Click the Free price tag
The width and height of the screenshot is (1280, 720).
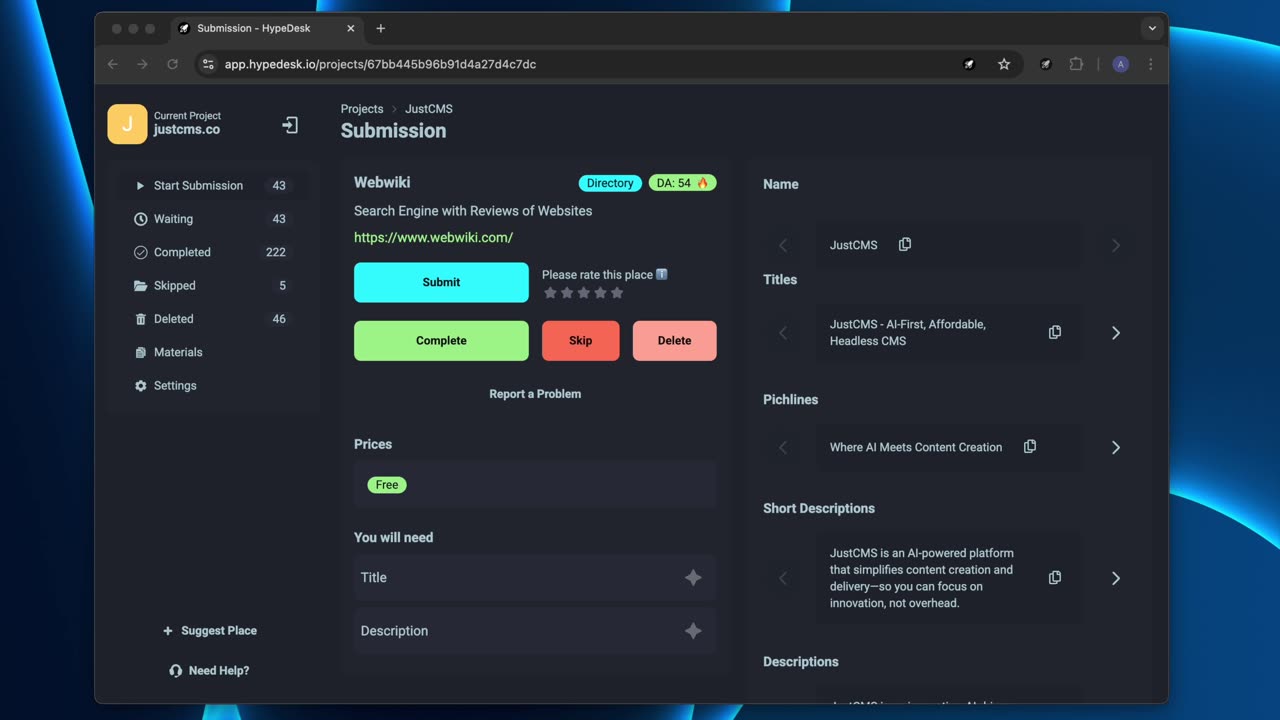pos(387,485)
